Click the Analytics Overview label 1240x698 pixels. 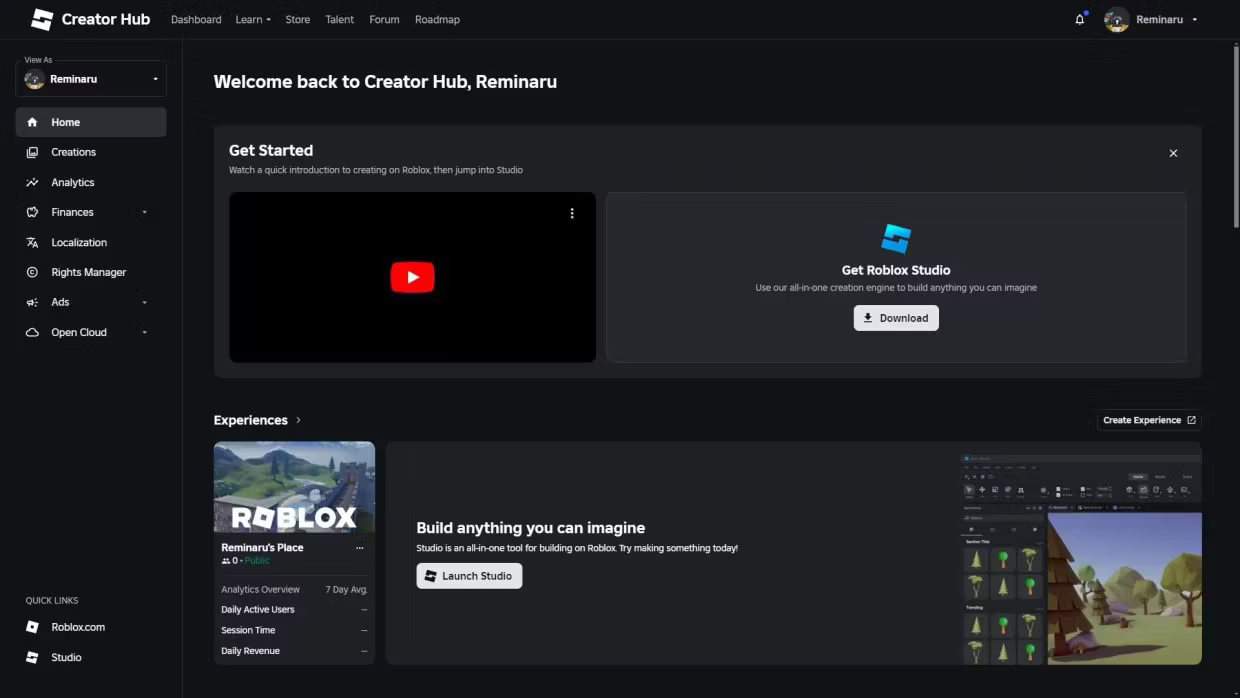click(260, 590)
